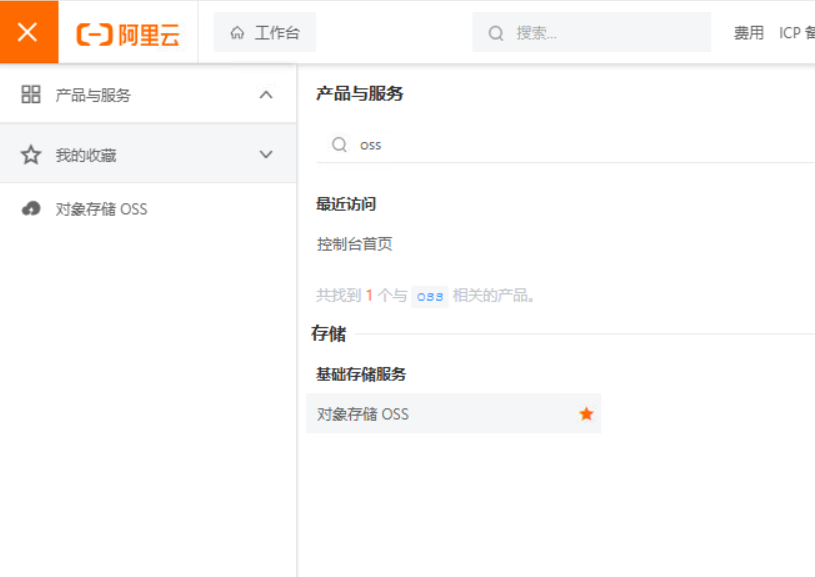The height and width of the screenshot is (577, 815).
Task: Open the ICP 备案 menu item
Action: click(x=796, y=33)
